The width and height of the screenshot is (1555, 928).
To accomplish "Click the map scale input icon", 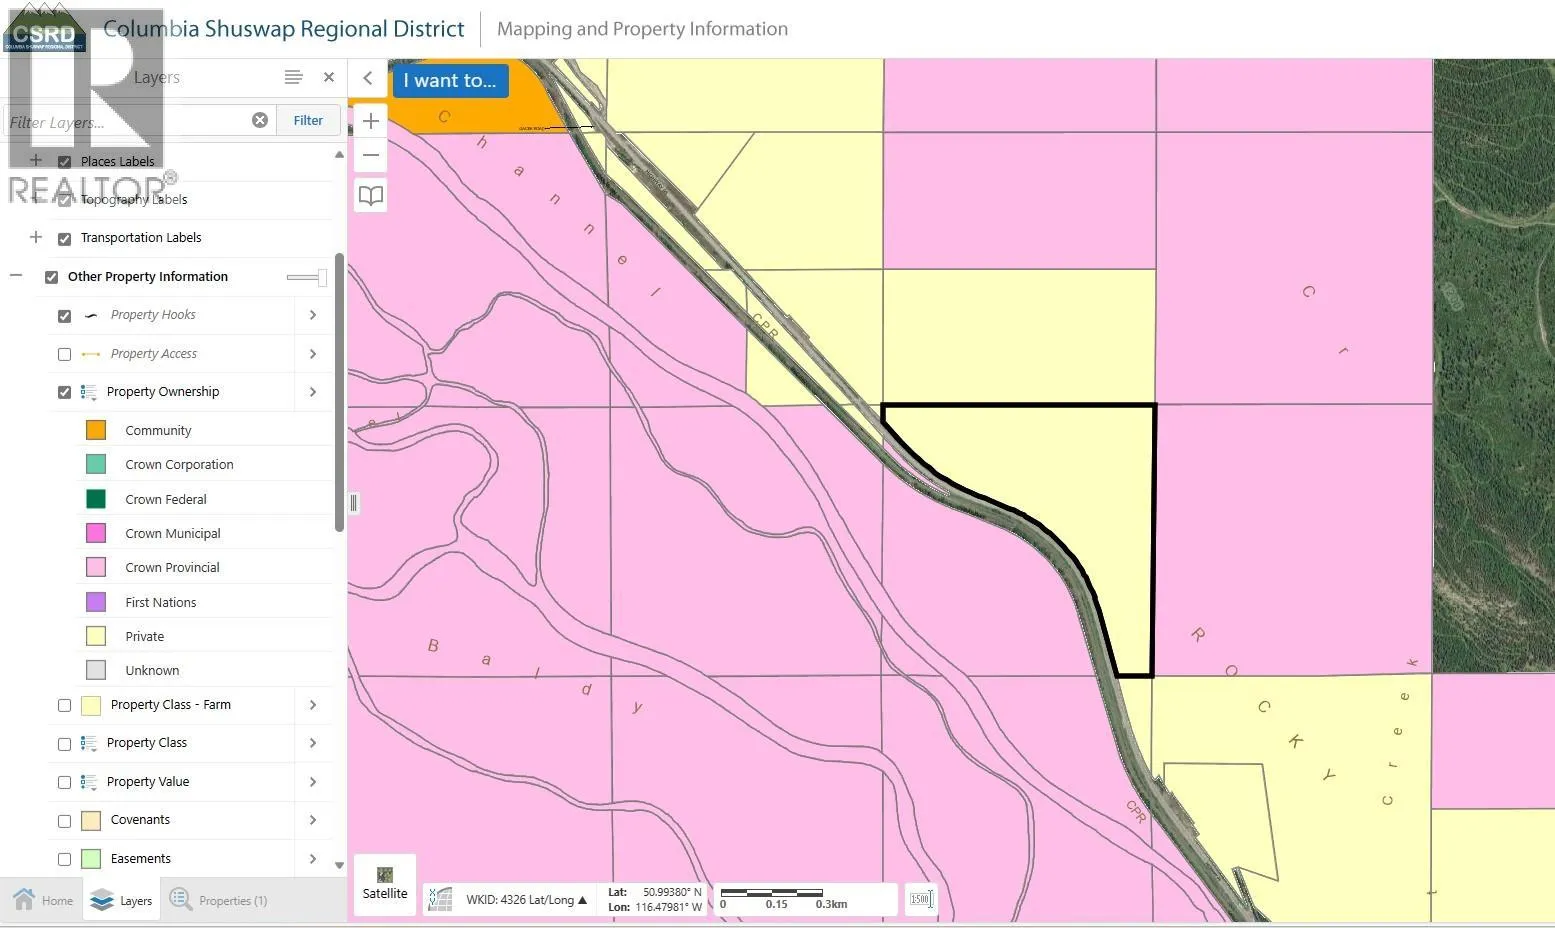I will pyautogui.click(x=921, y=899).
